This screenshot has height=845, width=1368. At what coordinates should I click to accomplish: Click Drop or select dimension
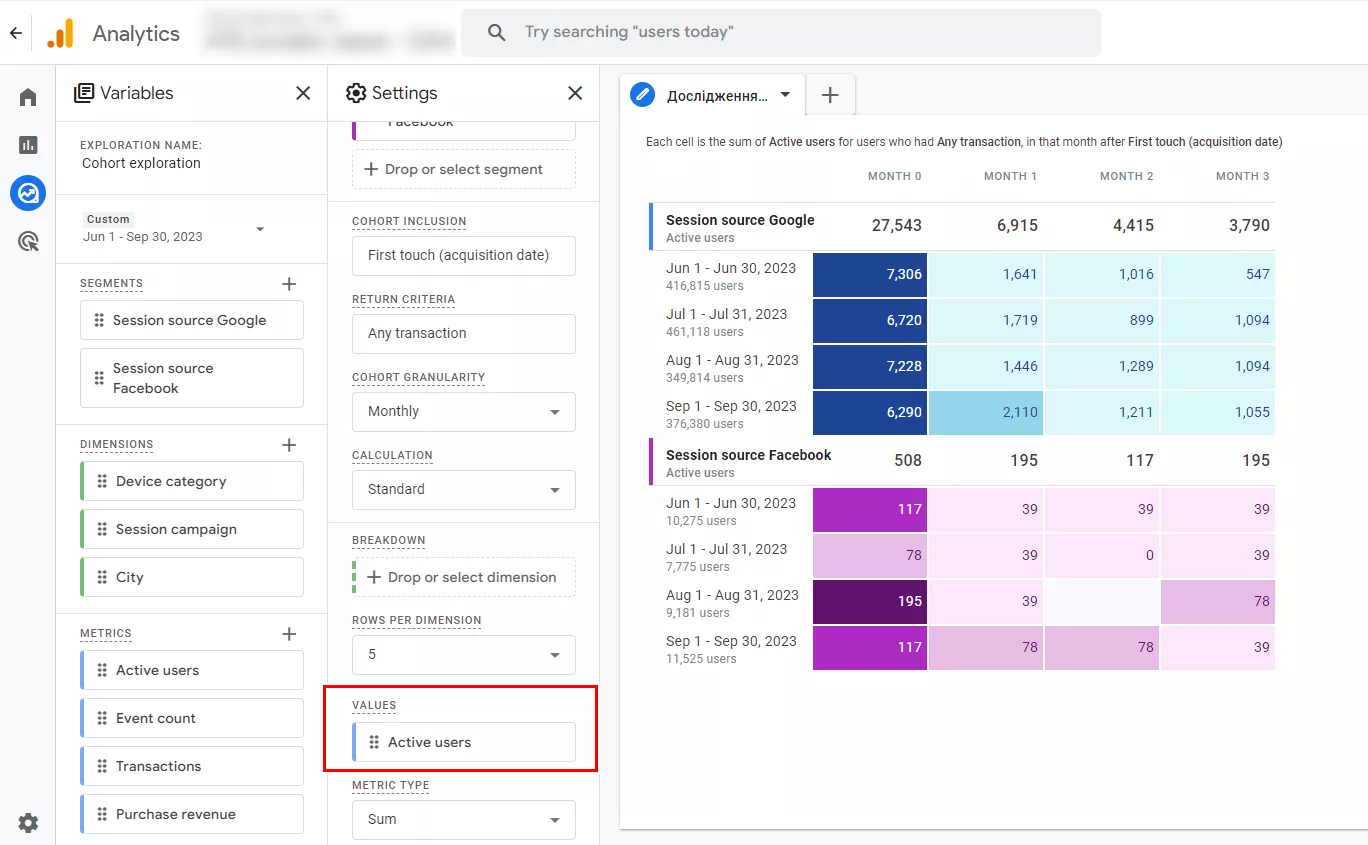coord(464,577)
